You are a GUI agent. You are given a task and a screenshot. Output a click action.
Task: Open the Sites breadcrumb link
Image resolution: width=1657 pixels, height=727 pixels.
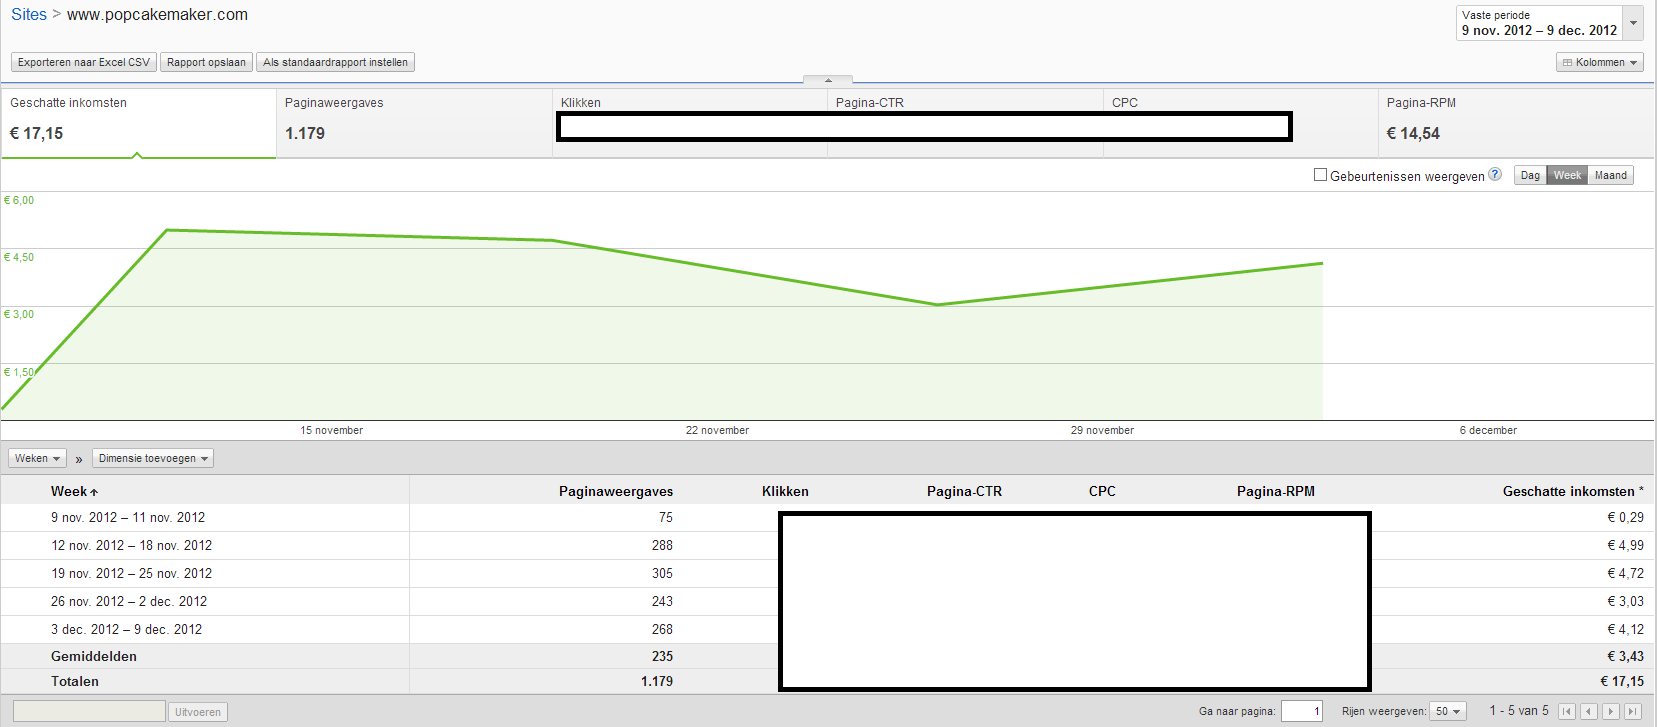click(x=29, y=14)
